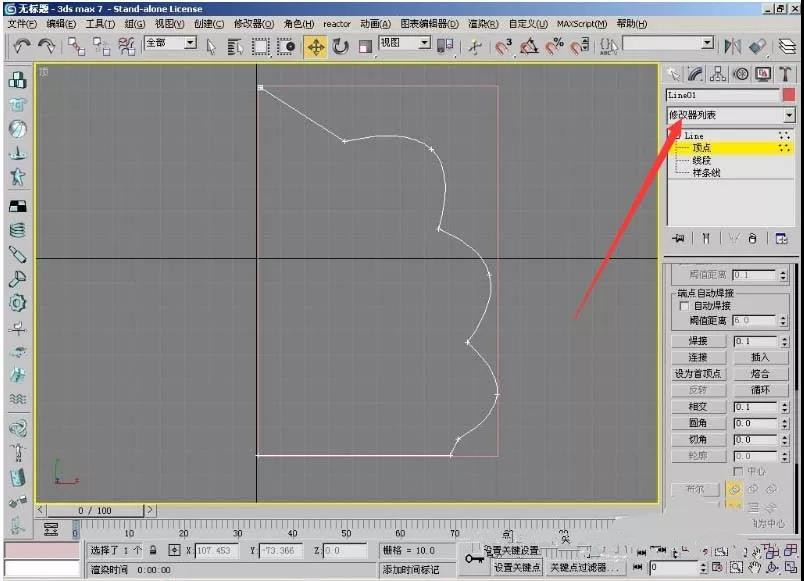This screenshot has height=581, width=804.
Task: Click the Align tool icon
Action: pos(757,47)
